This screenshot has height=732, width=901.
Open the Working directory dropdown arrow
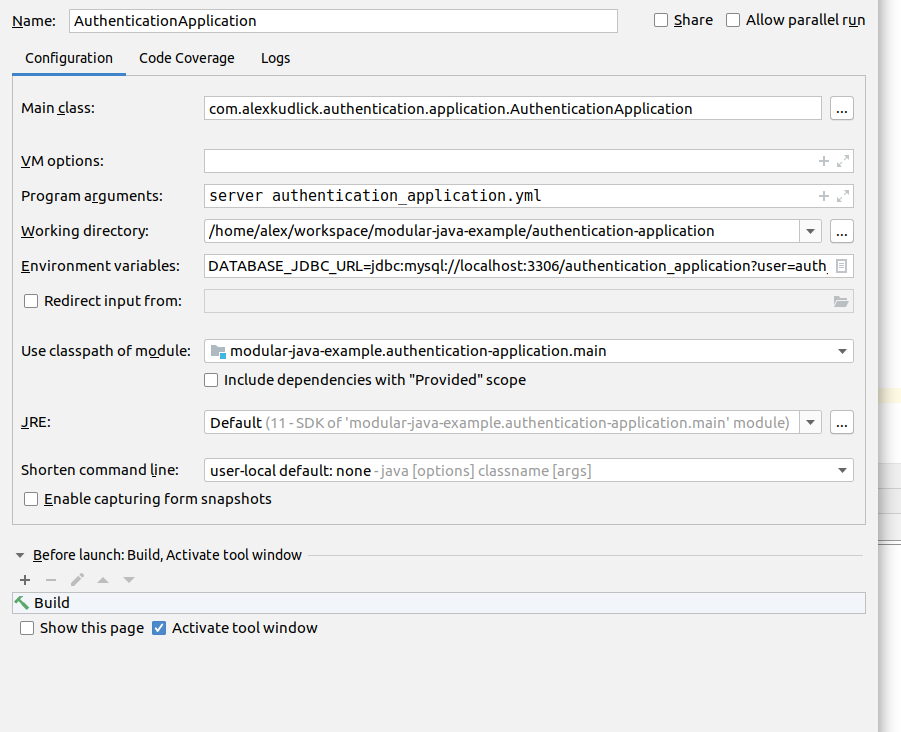810,232
